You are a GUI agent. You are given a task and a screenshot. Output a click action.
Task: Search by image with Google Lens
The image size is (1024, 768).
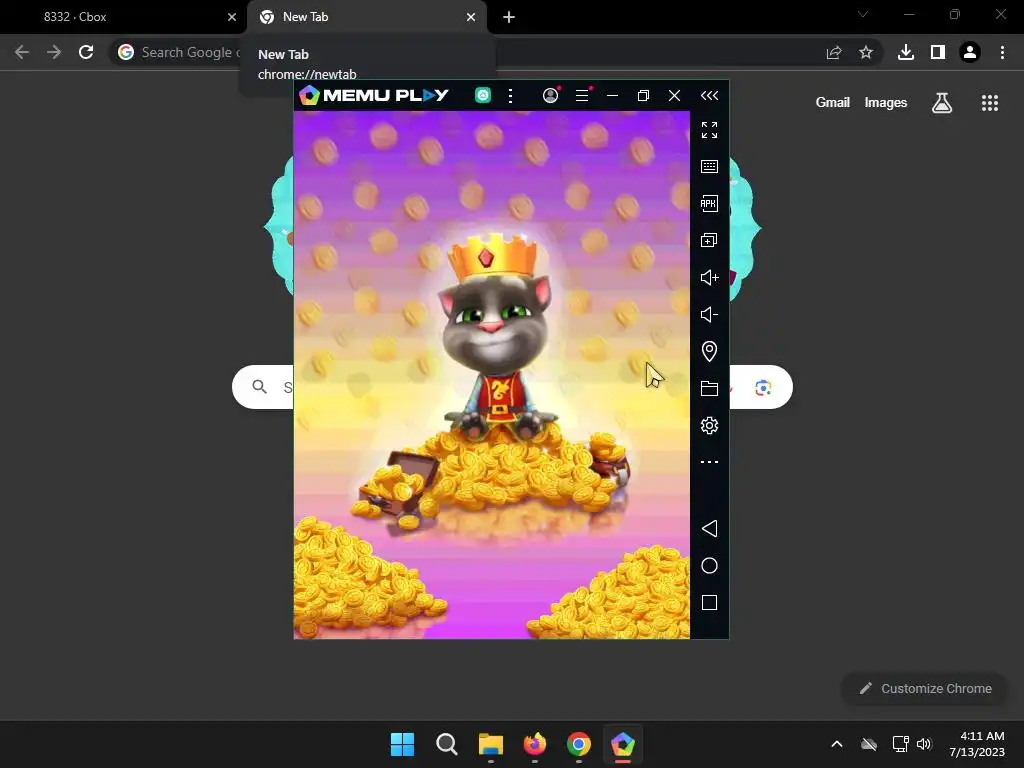point(763,387)
